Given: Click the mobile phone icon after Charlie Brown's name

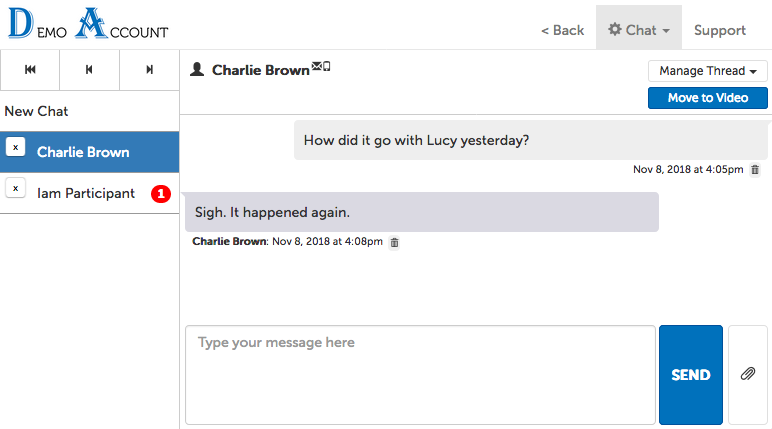Looking at the screenshot, I should [x=326, y=66].
